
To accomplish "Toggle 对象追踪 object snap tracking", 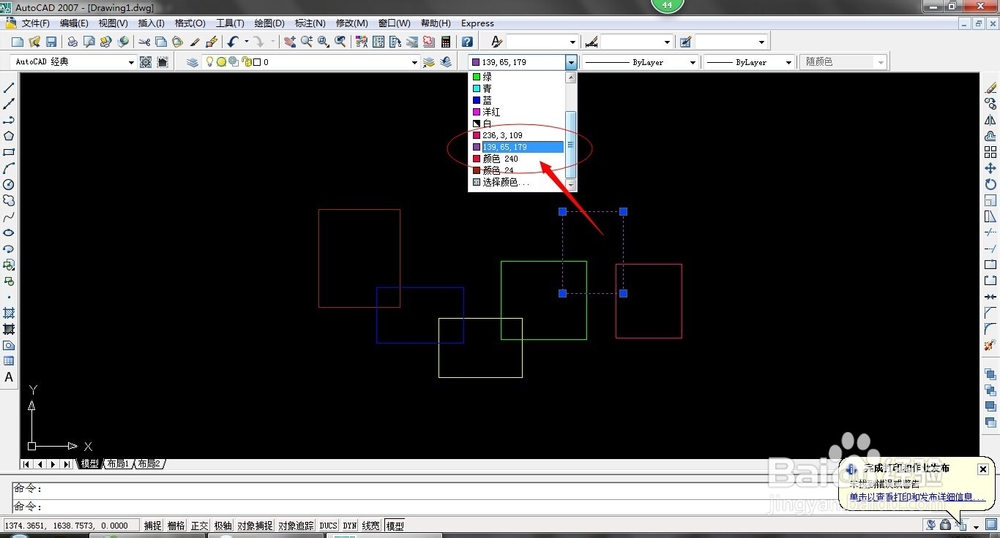I will click(296, 526).
